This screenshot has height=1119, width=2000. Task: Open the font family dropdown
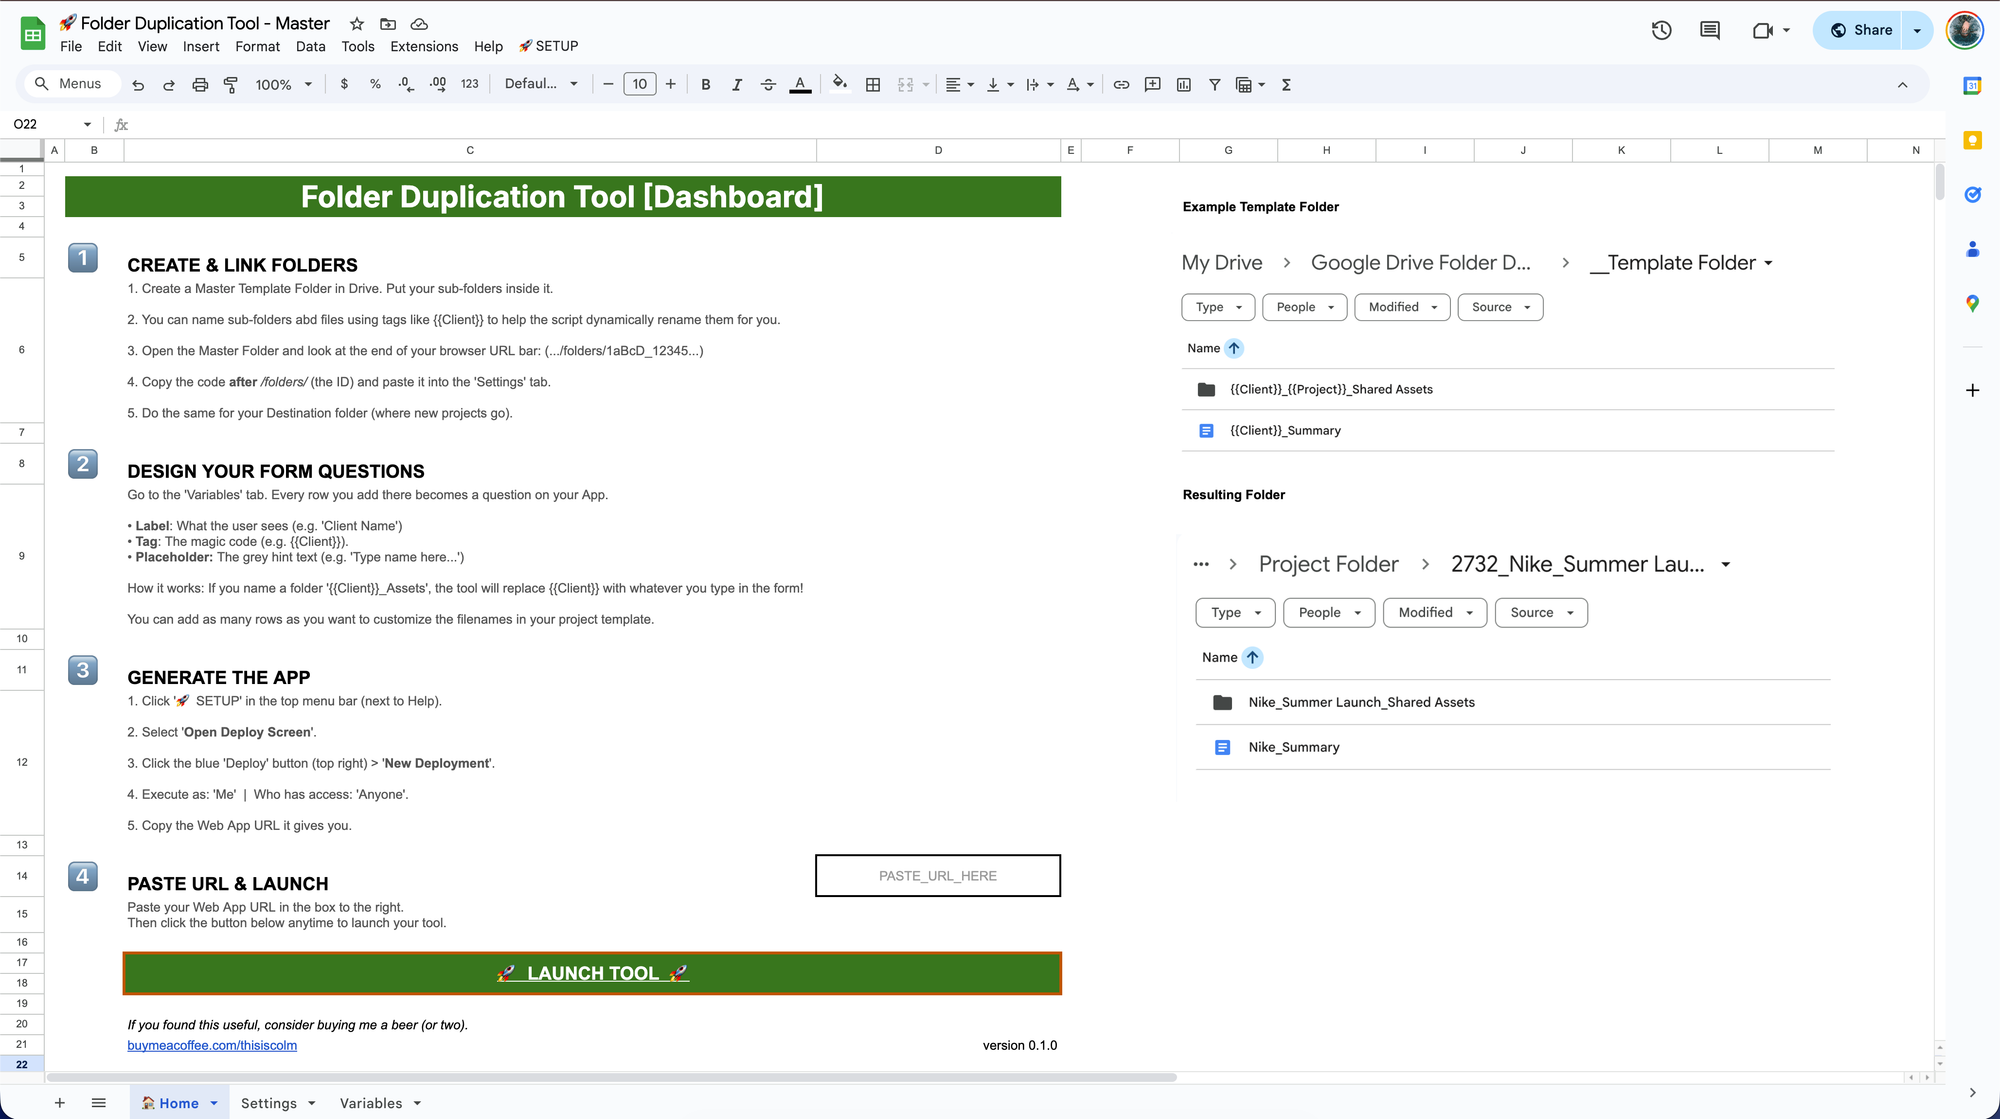point(541,84)
